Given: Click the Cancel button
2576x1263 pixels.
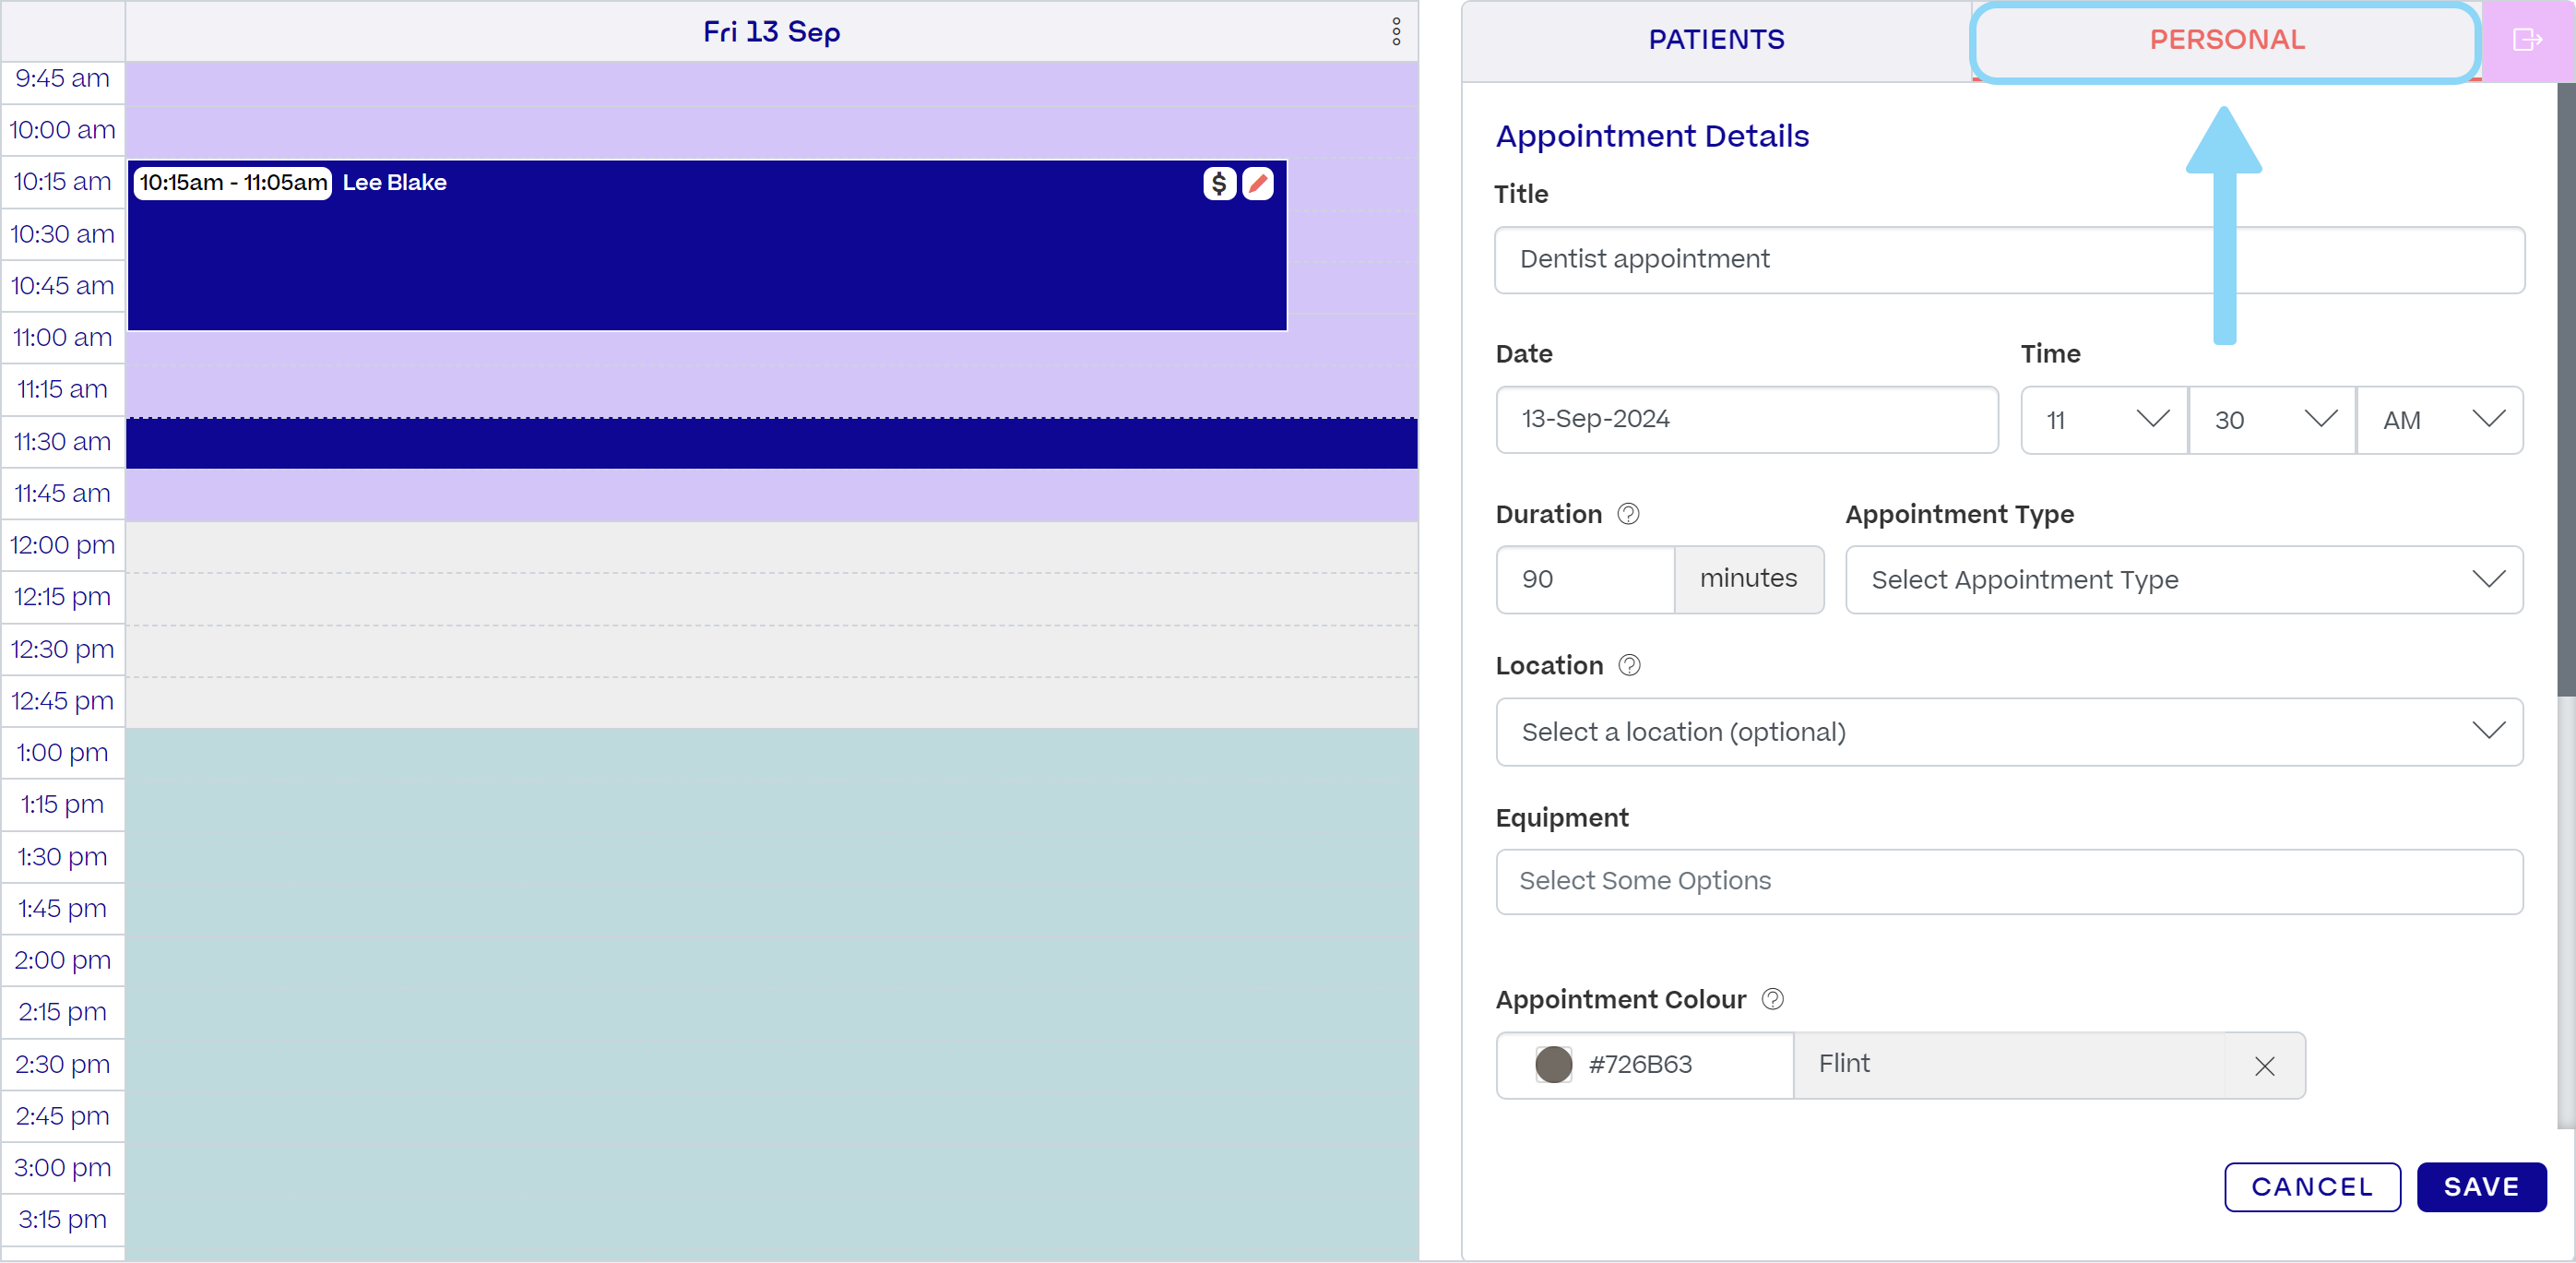Looking at the screenshot, I should click(2312, 1187).
